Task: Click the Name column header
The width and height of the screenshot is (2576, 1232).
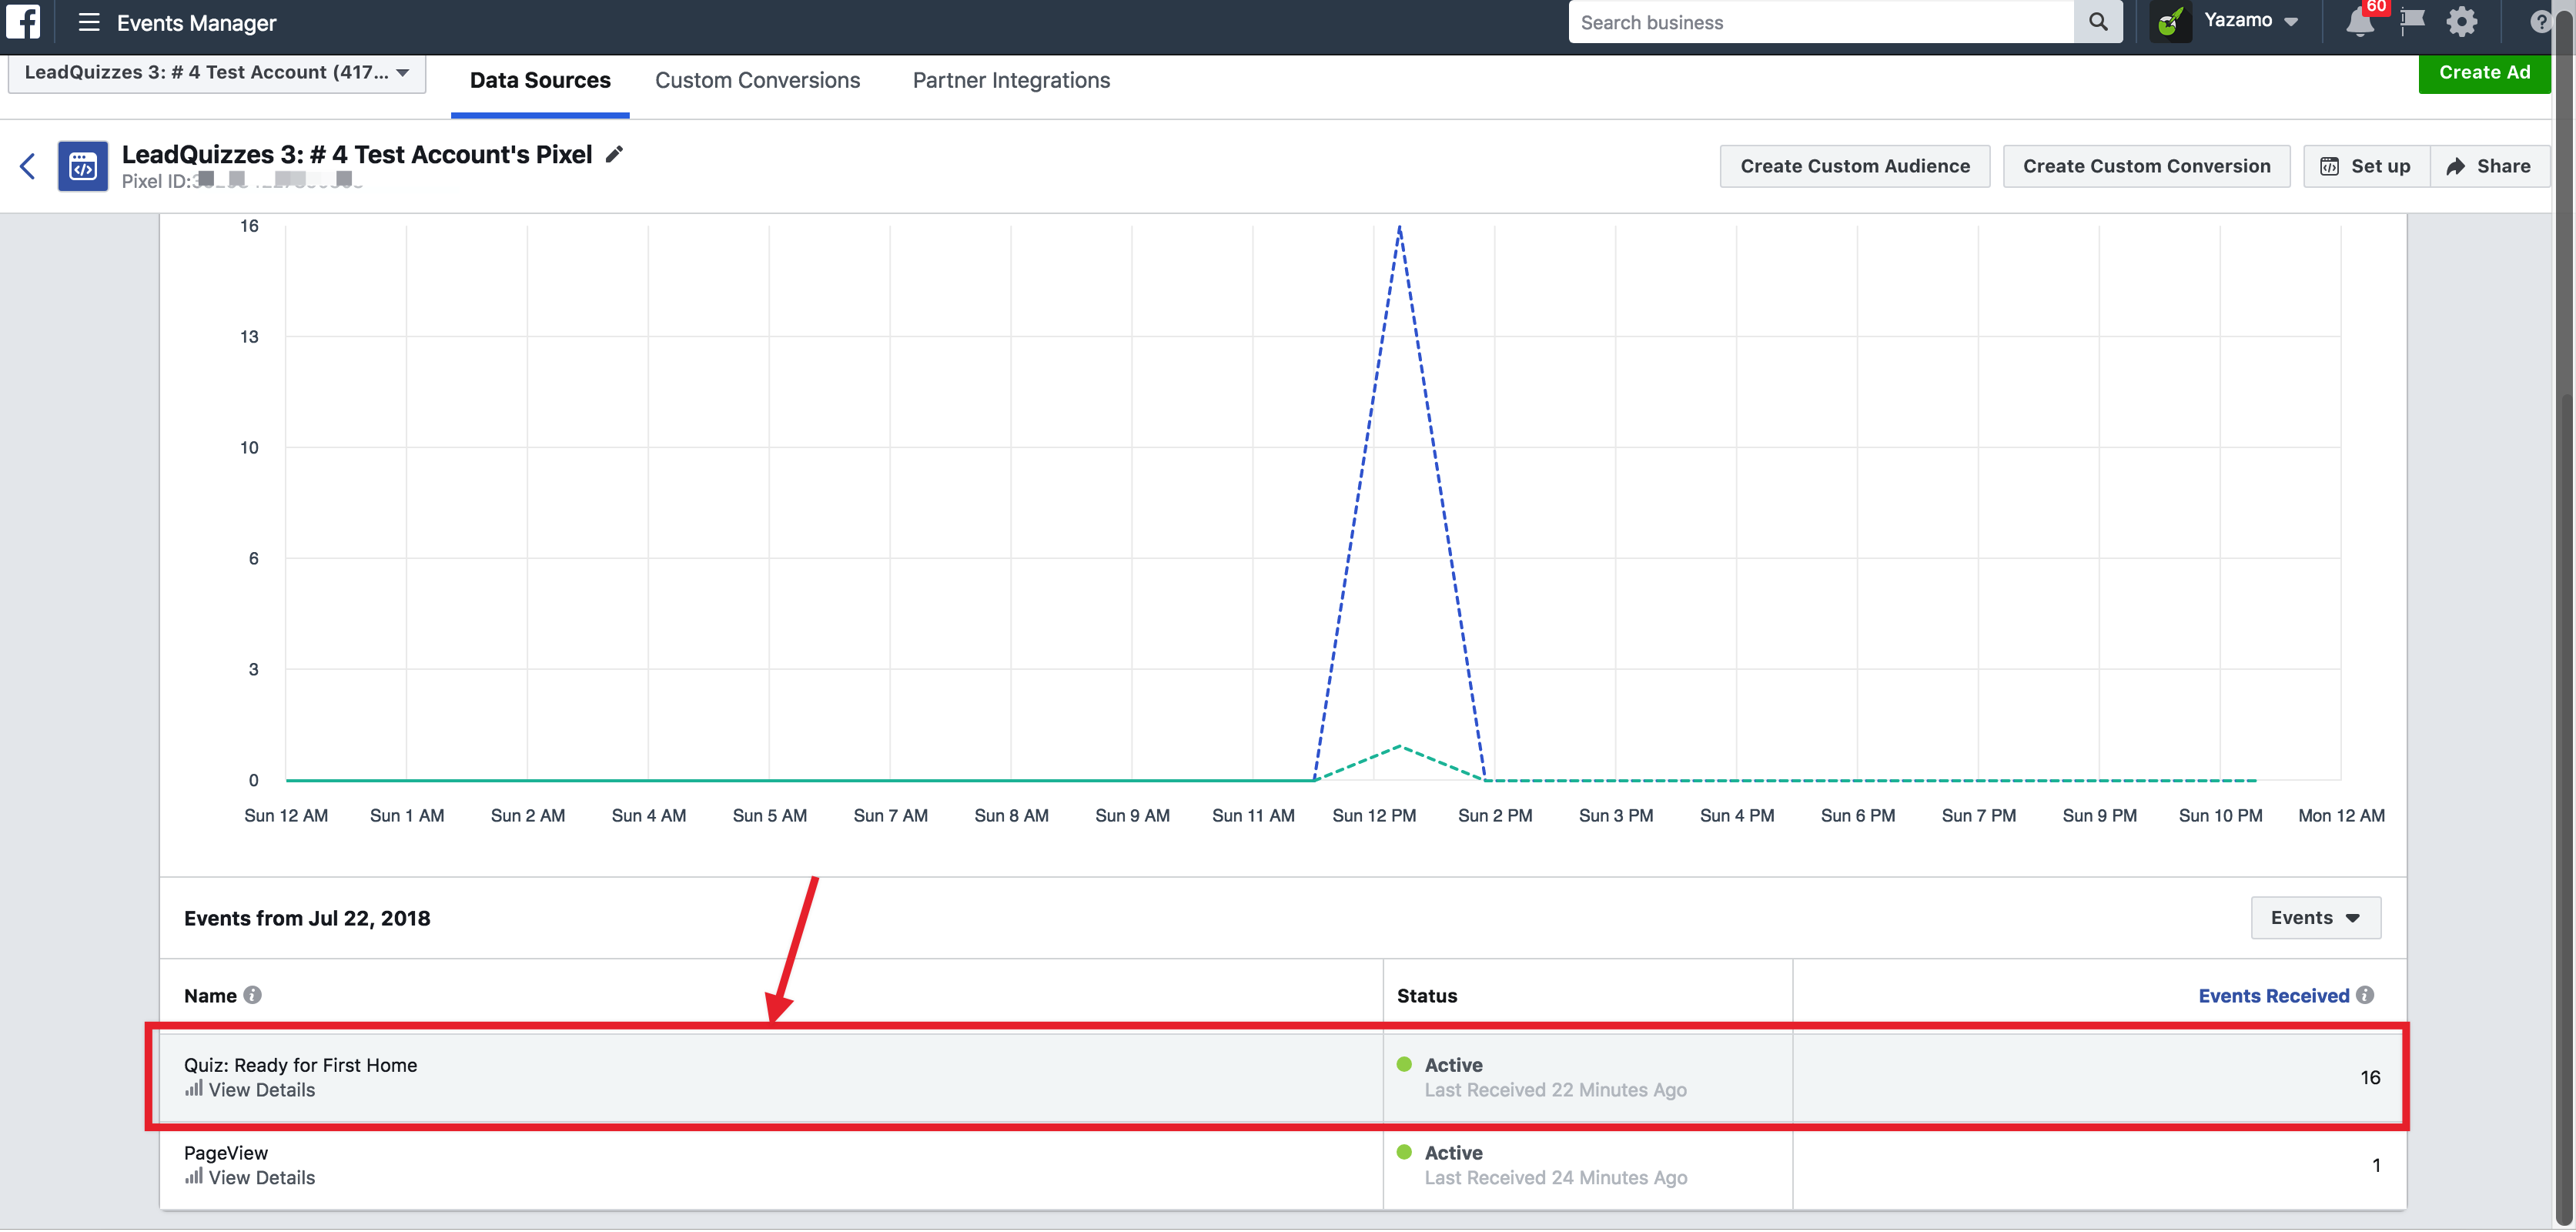Action: pyautogui.click(x=210, y=996)
